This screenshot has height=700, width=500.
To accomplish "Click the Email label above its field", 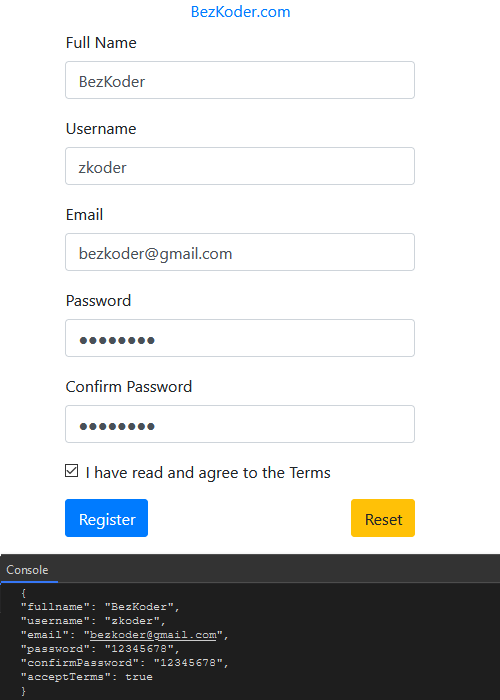I will point(84,215).
